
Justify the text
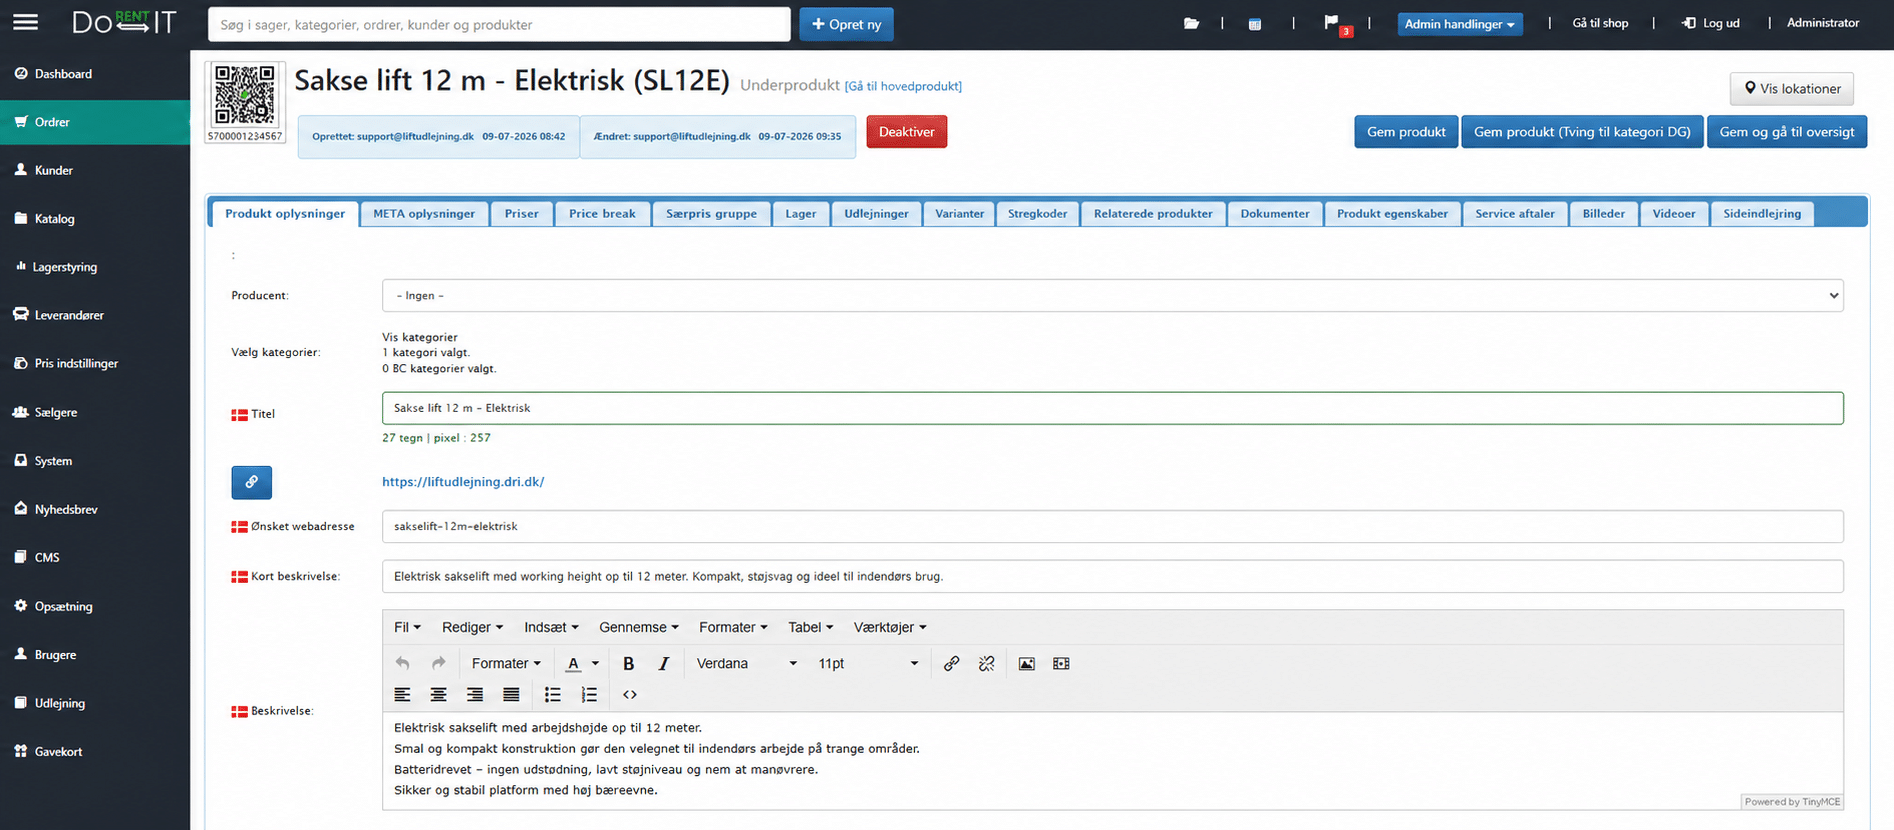coord(511,694)
